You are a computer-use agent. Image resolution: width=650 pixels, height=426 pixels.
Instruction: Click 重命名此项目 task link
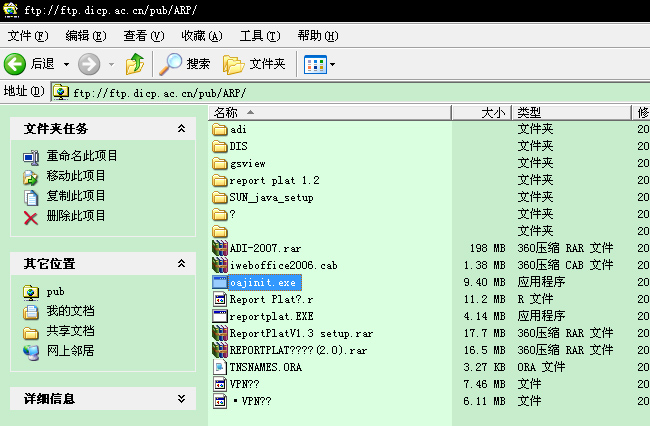point(82,156)
